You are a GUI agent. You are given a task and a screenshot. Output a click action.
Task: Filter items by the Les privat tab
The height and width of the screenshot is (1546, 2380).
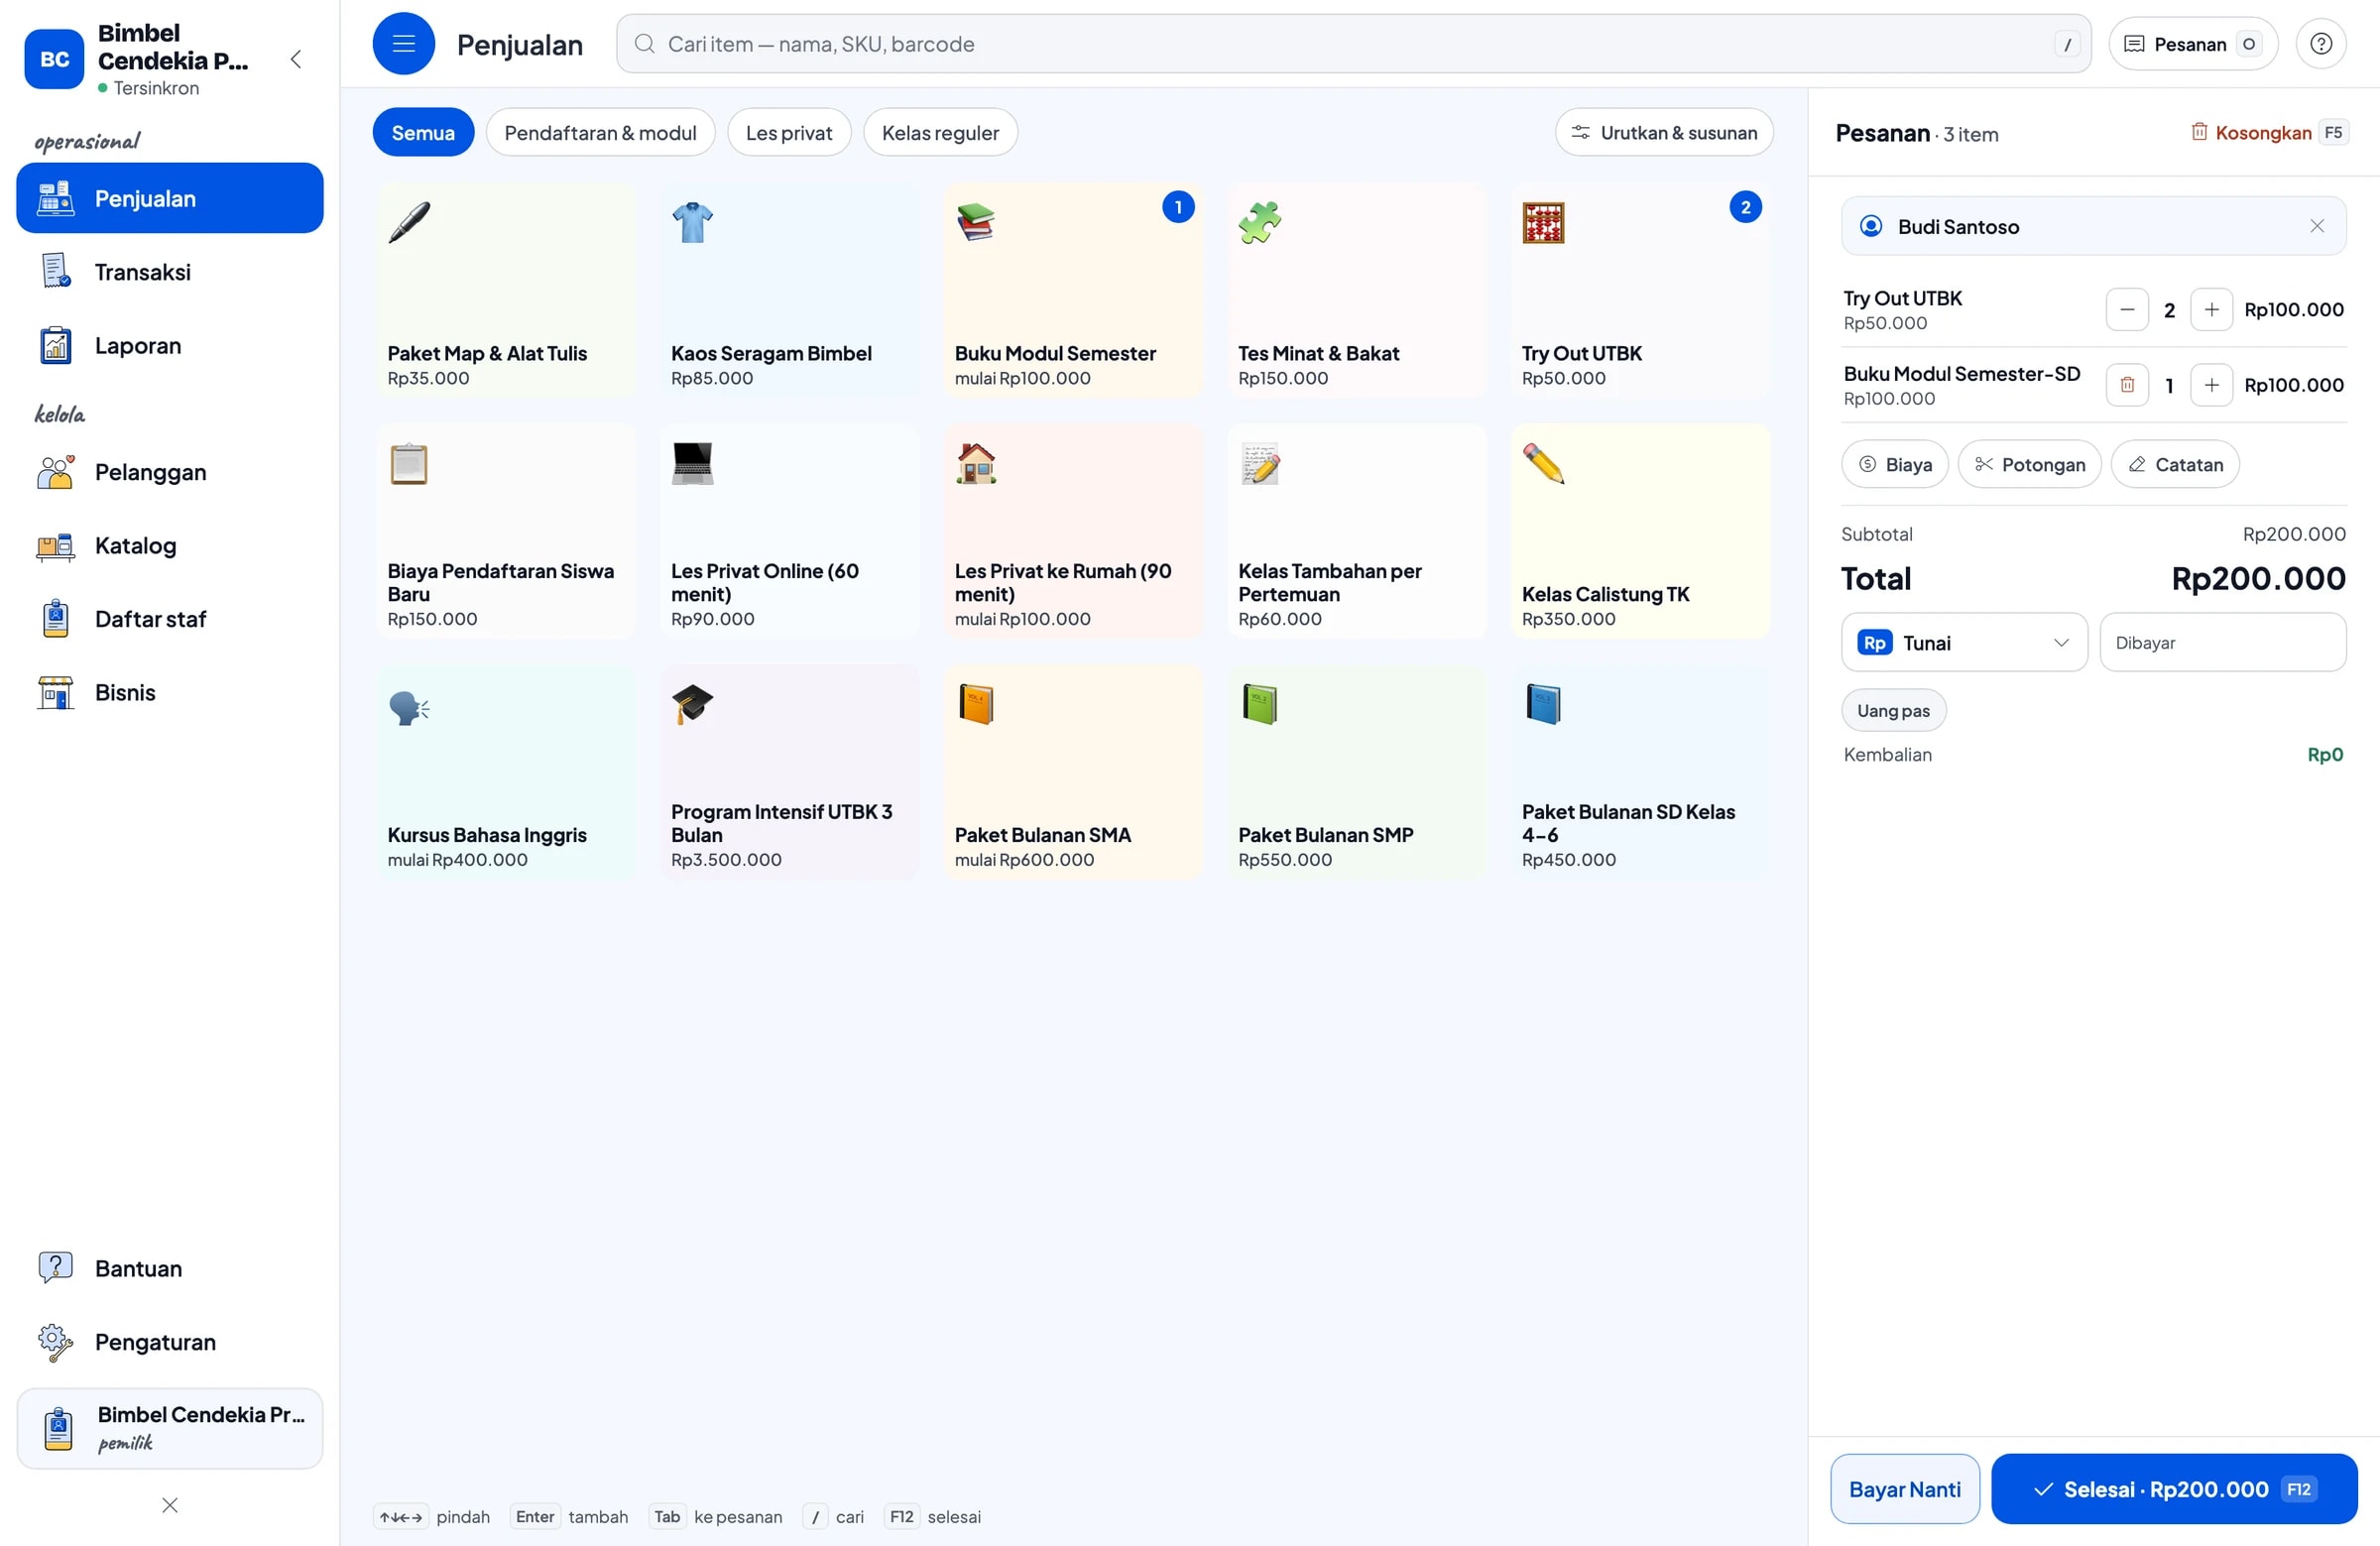[x=788, y=133]
